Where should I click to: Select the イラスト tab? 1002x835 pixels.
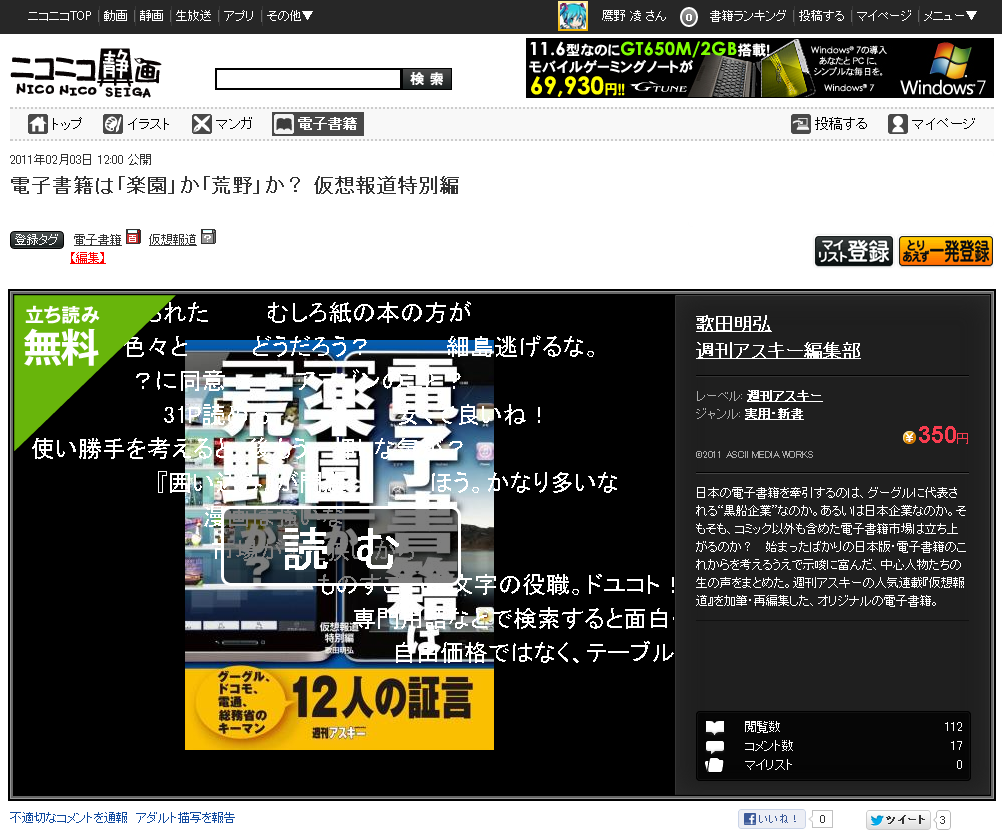137,124
